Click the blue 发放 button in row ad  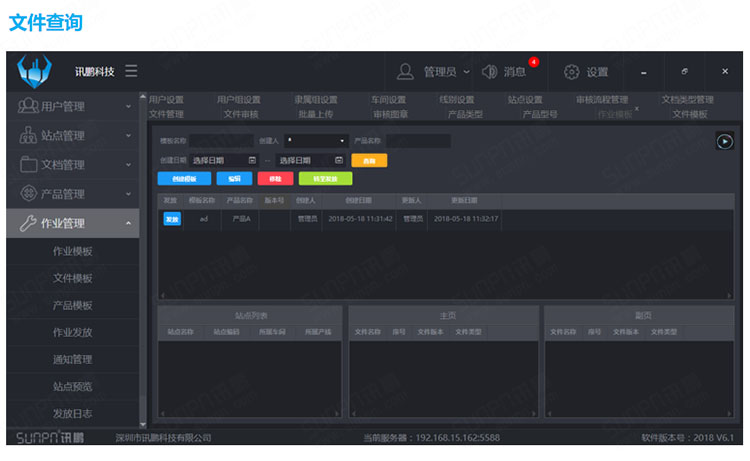pos(172,218)
